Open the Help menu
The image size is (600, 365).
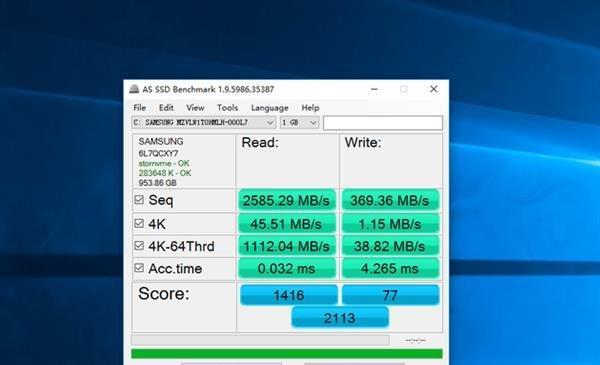click(x=310, y=108)
